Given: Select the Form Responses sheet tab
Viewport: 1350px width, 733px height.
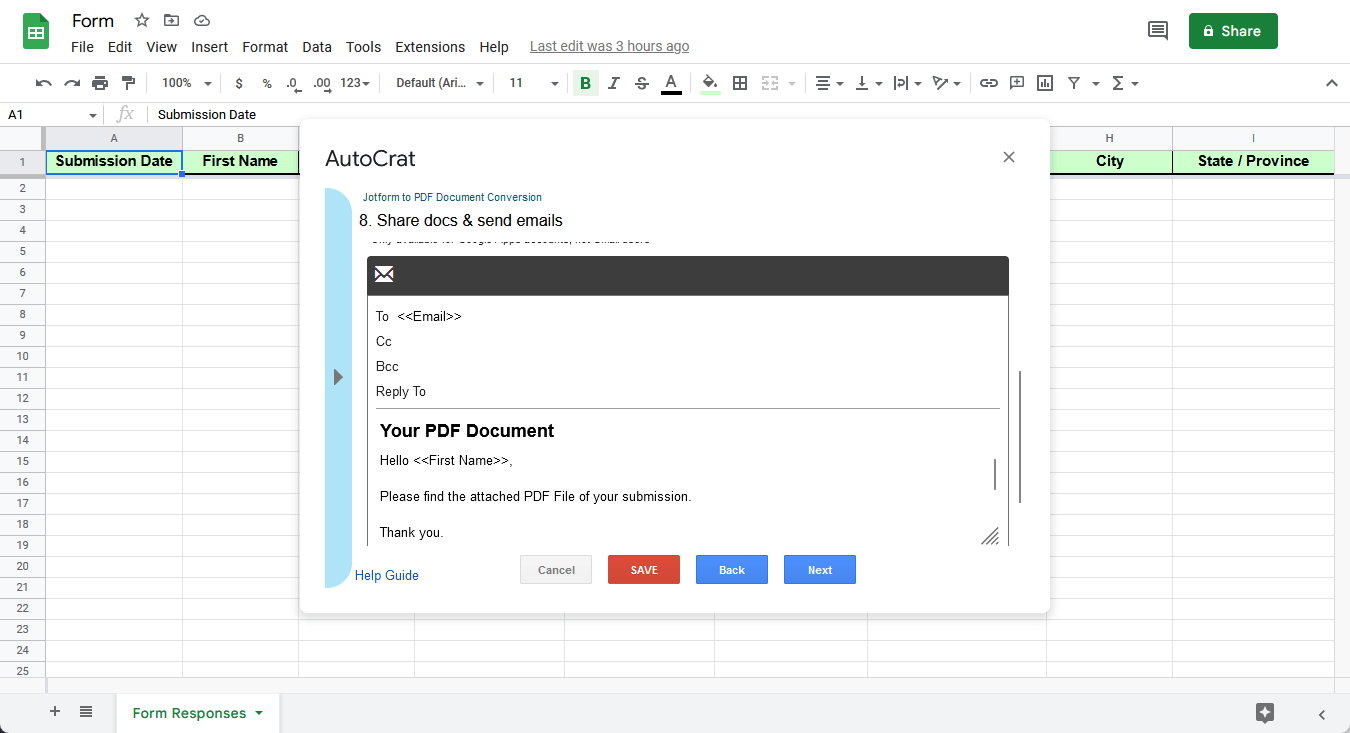Looking at the screenshot, I should click(x=198, y=713).
